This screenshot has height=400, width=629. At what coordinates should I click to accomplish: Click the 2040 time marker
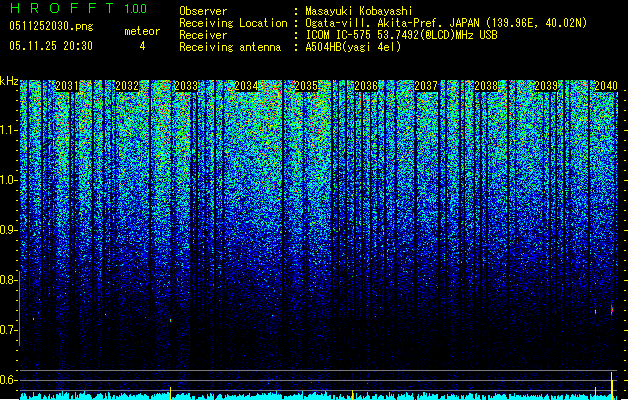[606, 86]
